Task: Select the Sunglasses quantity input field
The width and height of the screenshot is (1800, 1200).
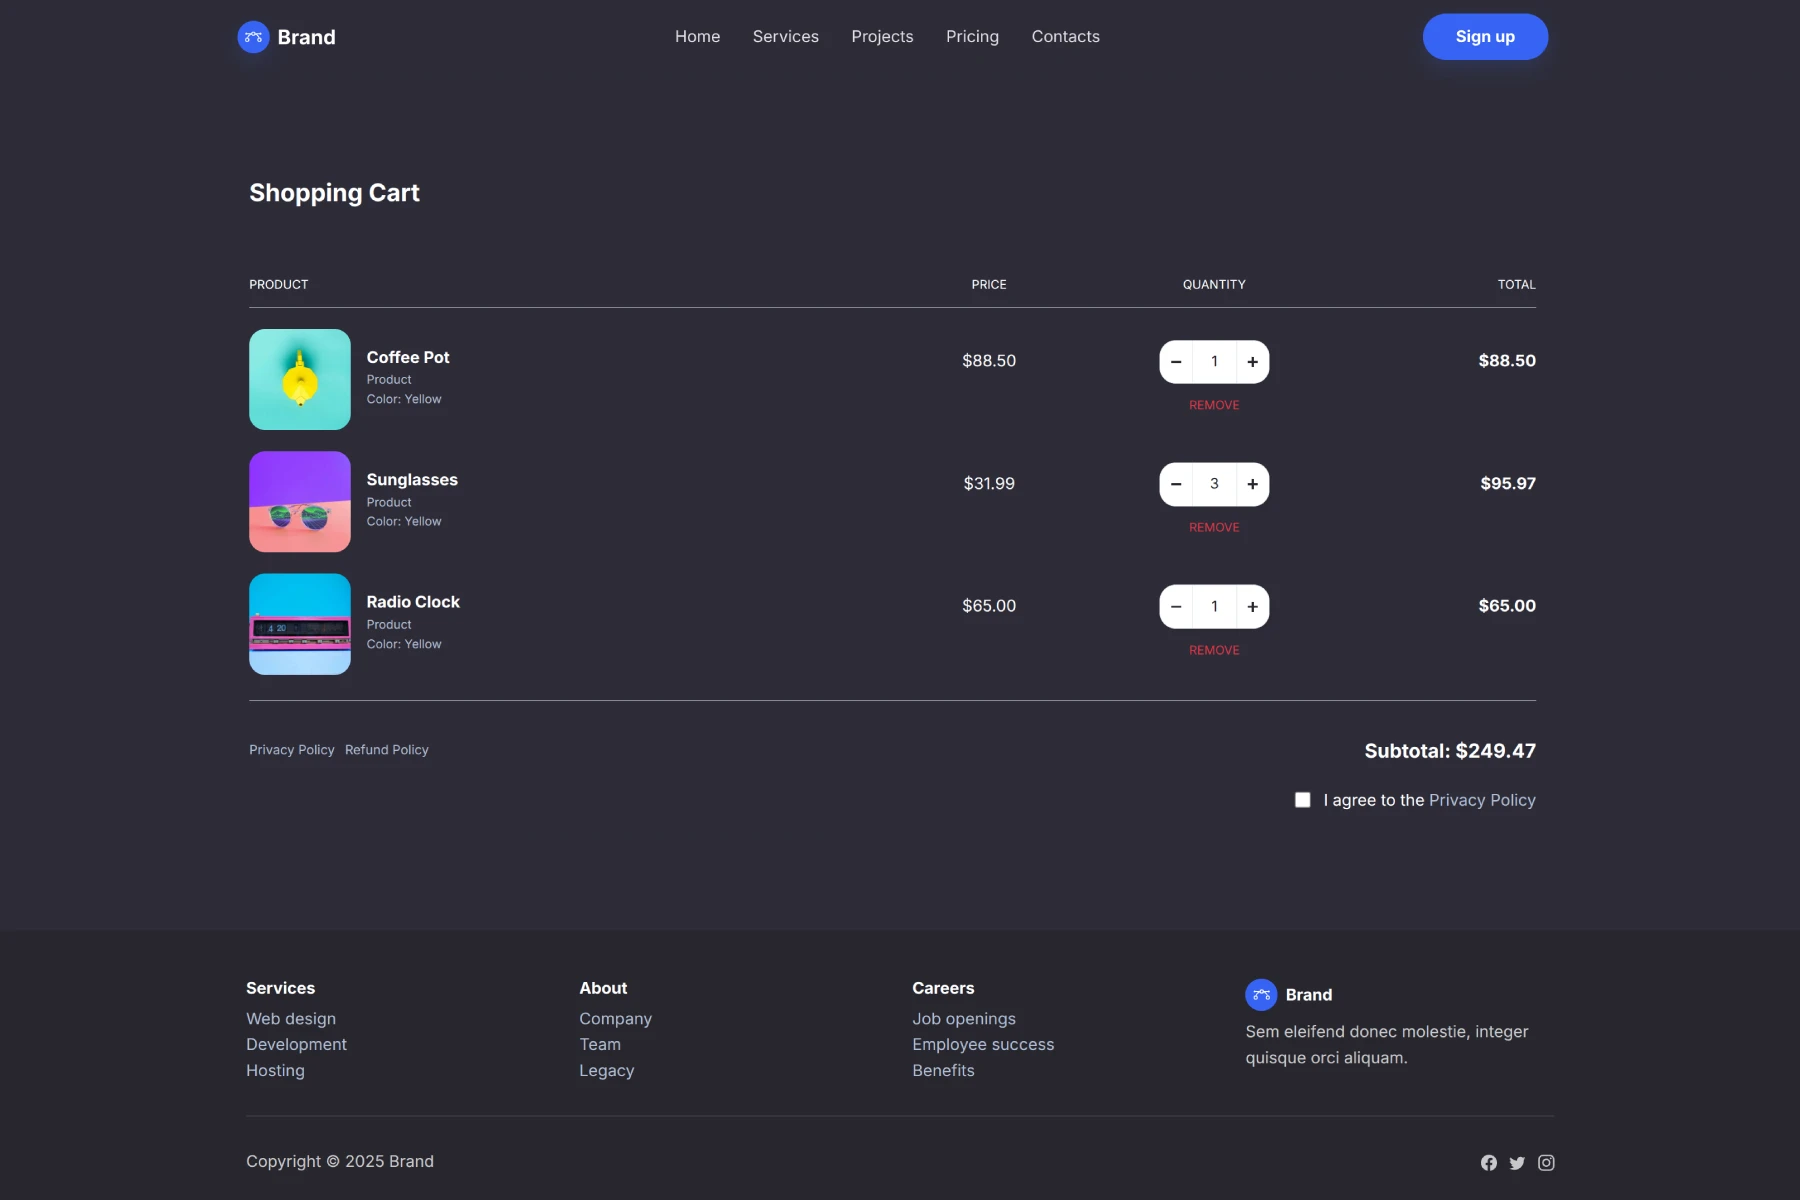Action: 1214,484
